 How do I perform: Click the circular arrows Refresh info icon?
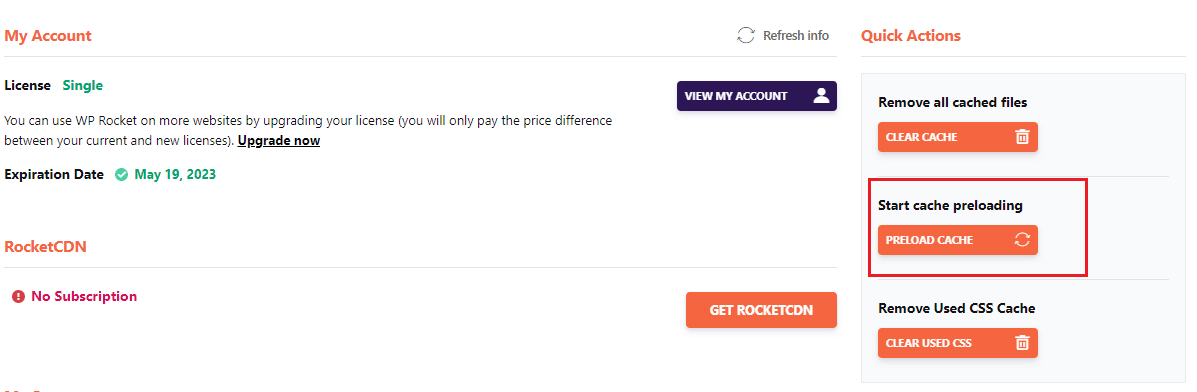[x=745, y=35]
